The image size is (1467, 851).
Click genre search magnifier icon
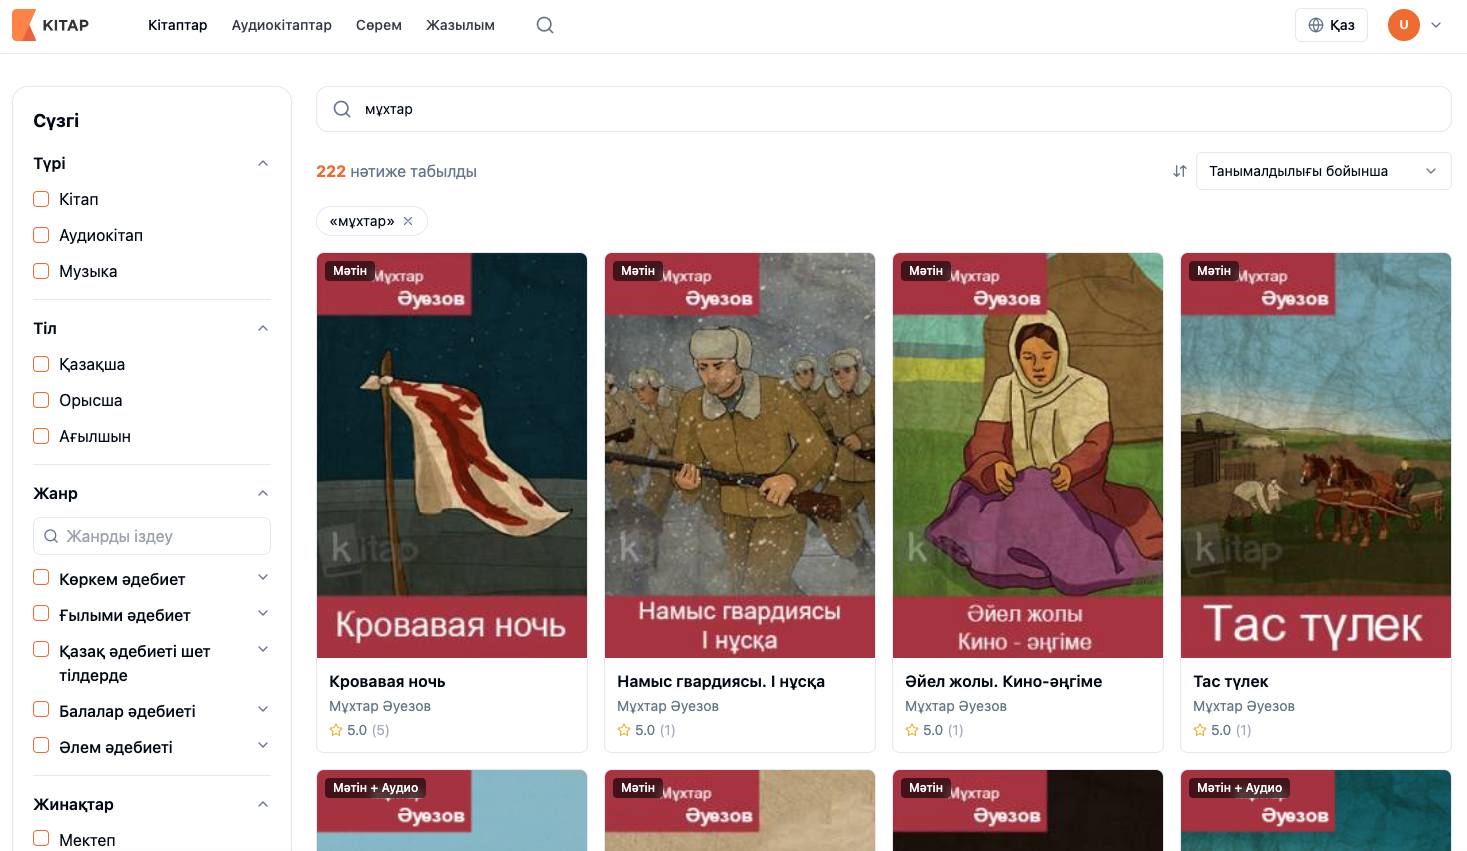(x=51, y=536)
